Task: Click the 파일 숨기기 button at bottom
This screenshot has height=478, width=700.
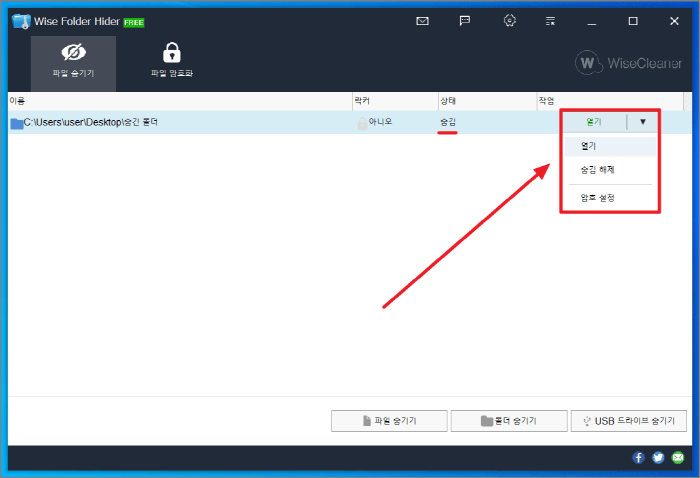Action: [389, 421]
